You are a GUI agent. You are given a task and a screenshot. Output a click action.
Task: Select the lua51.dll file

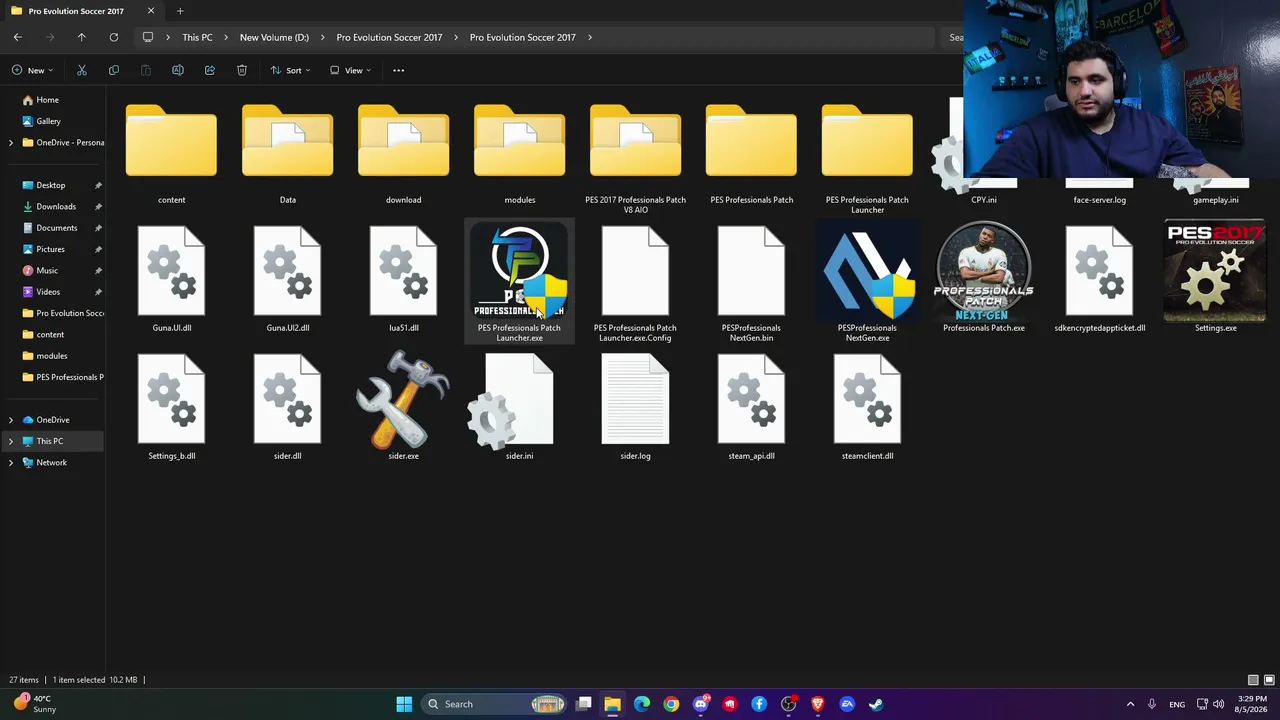(x=403, y=278)
